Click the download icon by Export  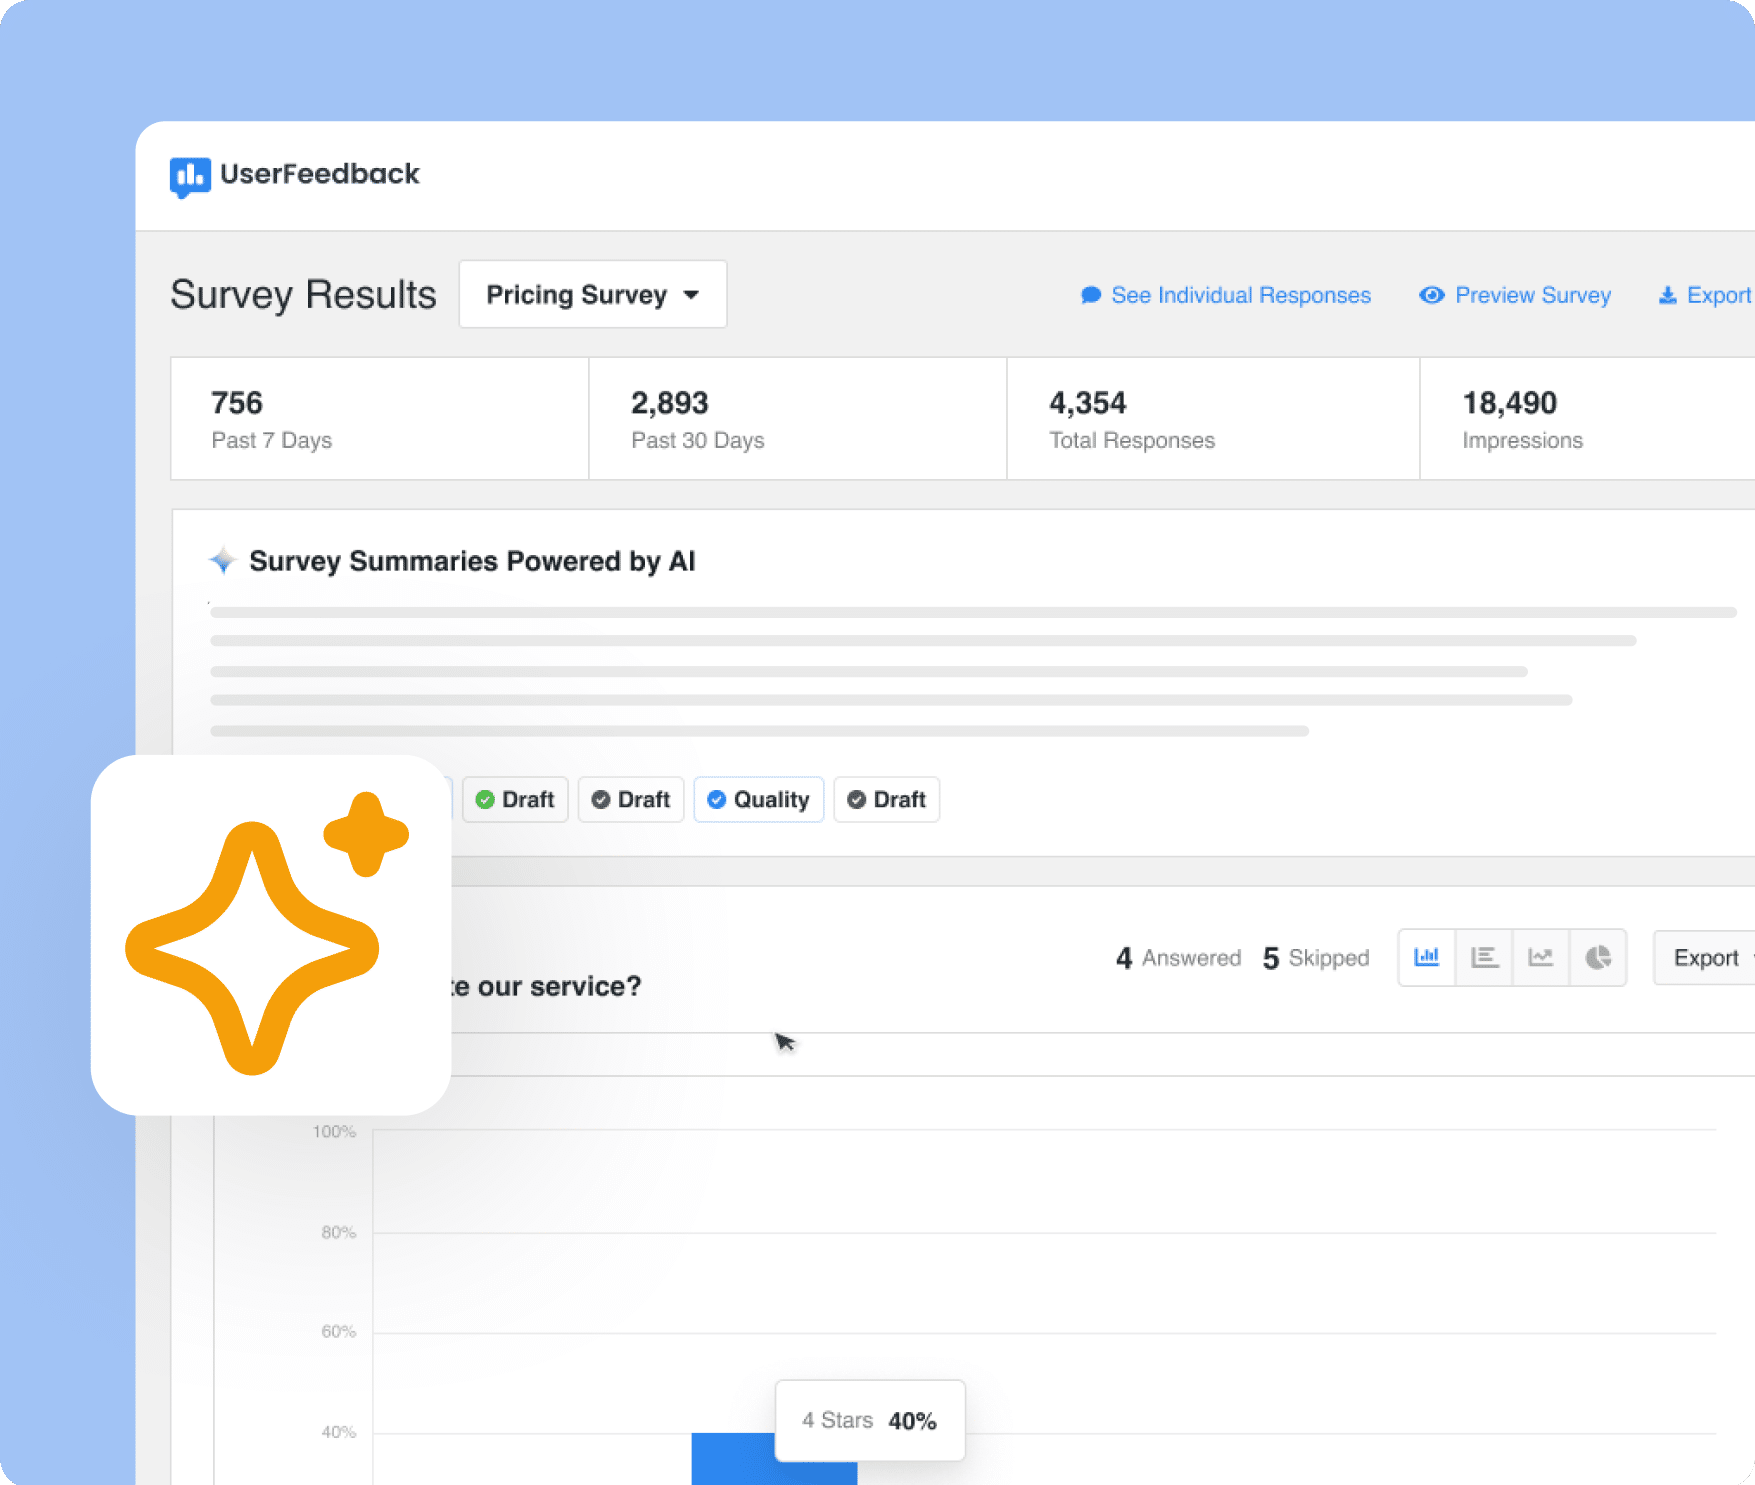1667,295
